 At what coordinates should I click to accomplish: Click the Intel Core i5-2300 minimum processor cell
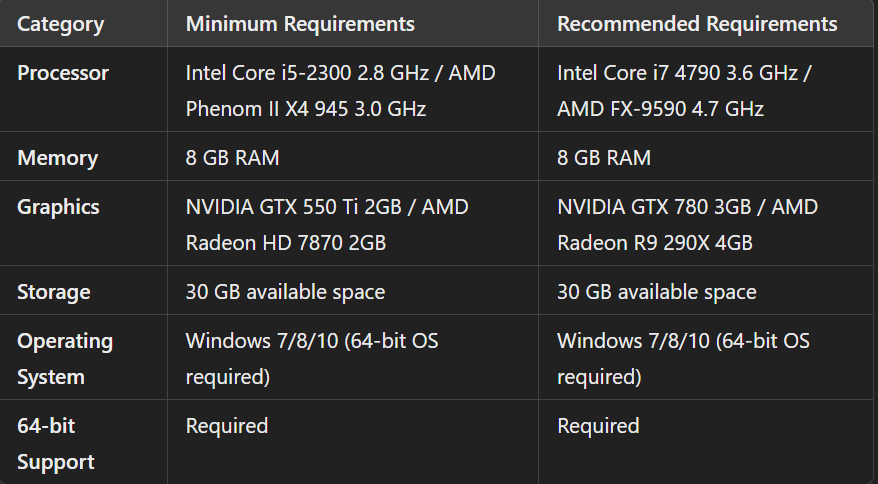click(340, 90)
